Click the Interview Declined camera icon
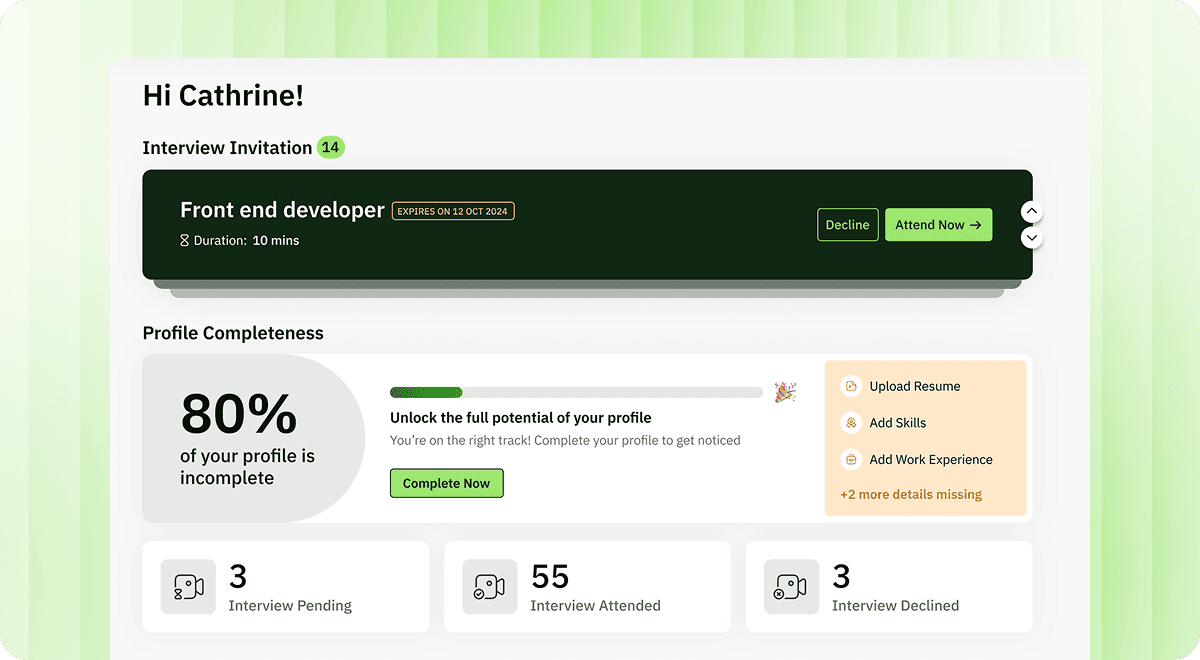Screen dimensions: 1200x660 coord(791,587)
